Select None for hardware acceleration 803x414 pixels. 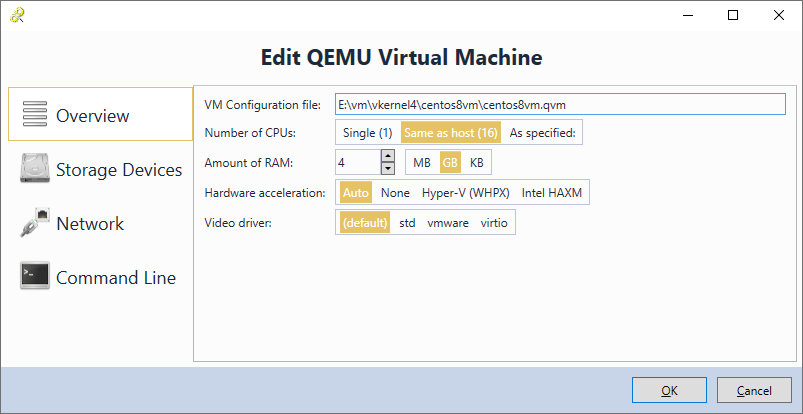point(395,193)
